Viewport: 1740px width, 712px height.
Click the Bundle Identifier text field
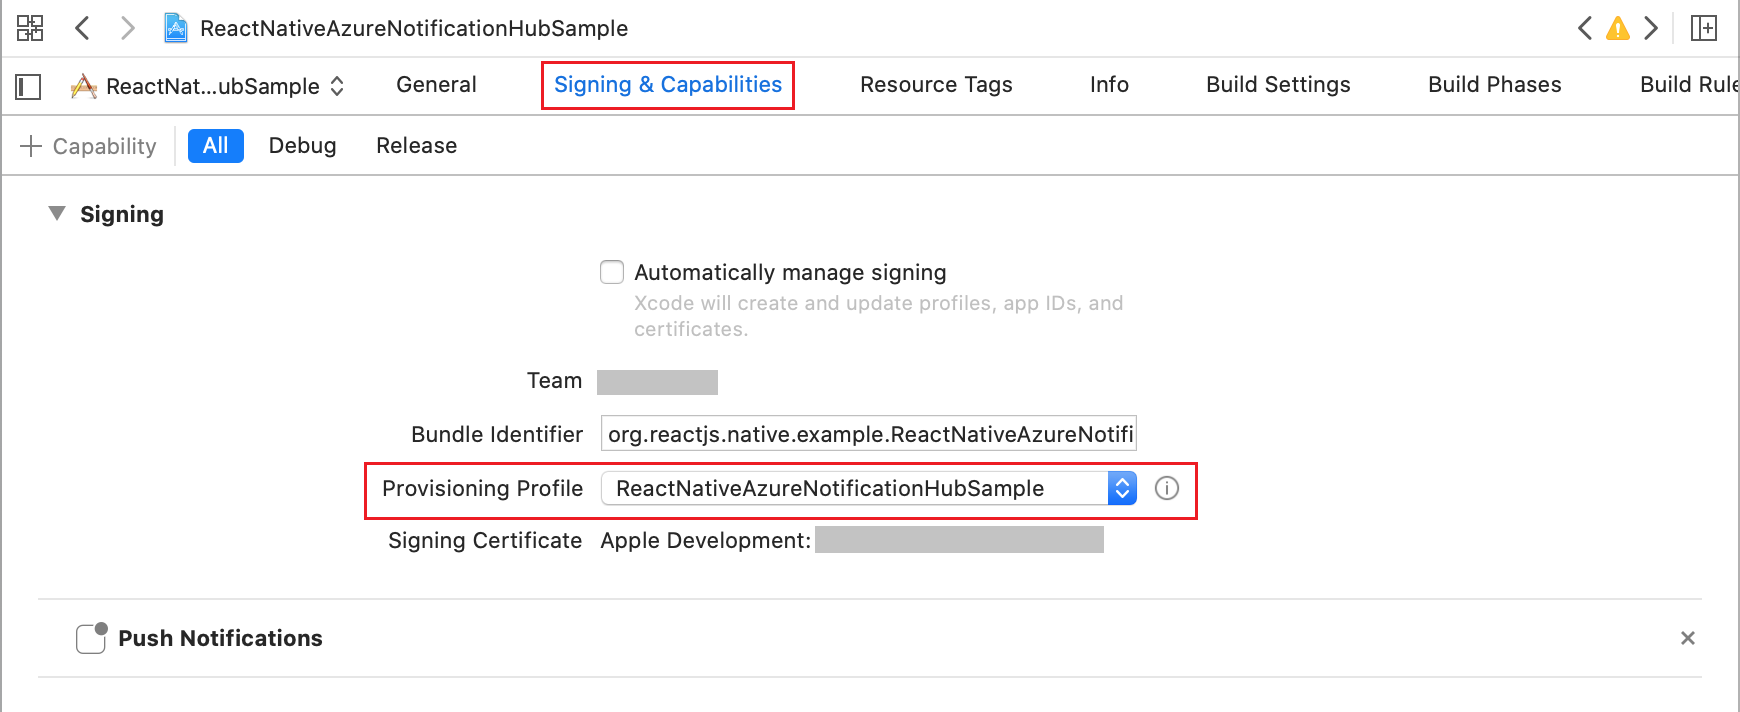[x=868, y=434]
